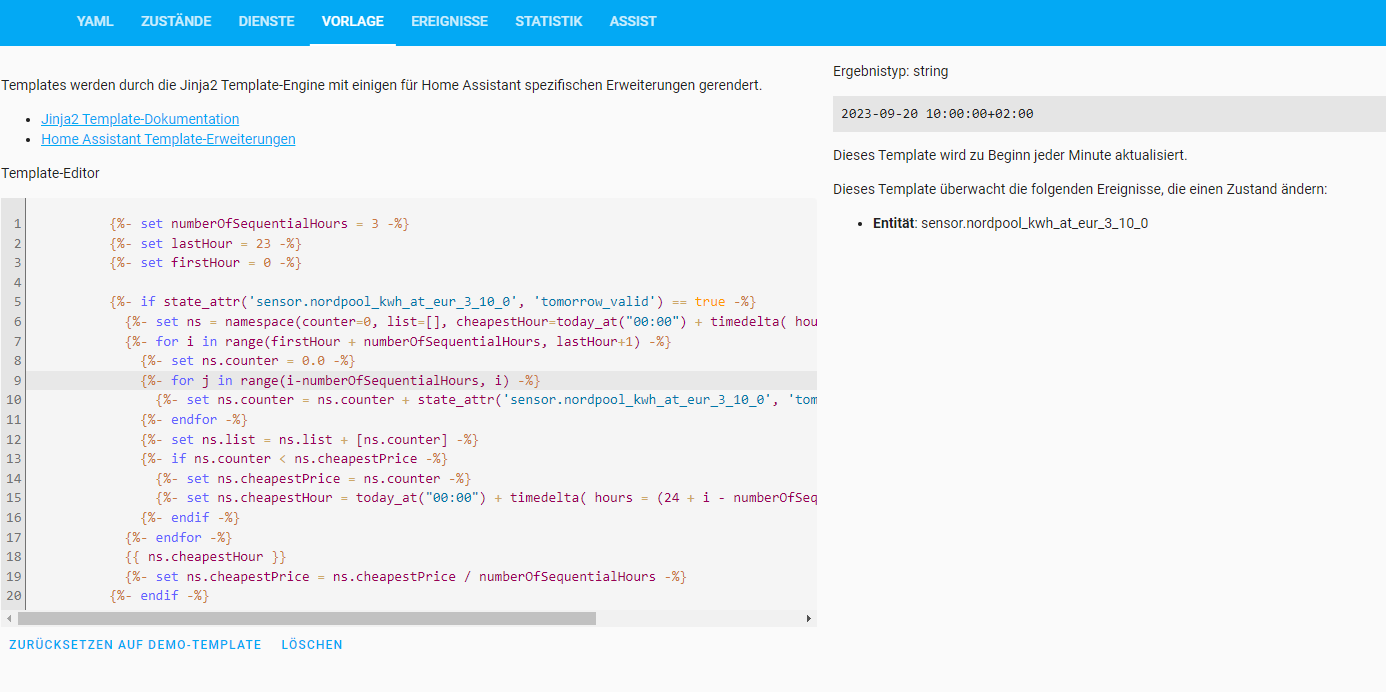Open Home Assistant Template-Erweiterungen link
Viewport: 1386px width, 692px height.
pyautogui.click(x=168, y=139)
